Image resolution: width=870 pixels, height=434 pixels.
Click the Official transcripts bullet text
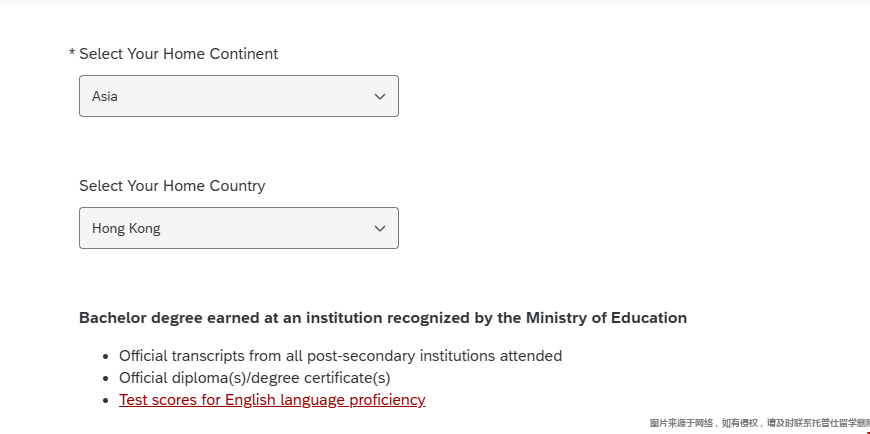coord(340,355)
